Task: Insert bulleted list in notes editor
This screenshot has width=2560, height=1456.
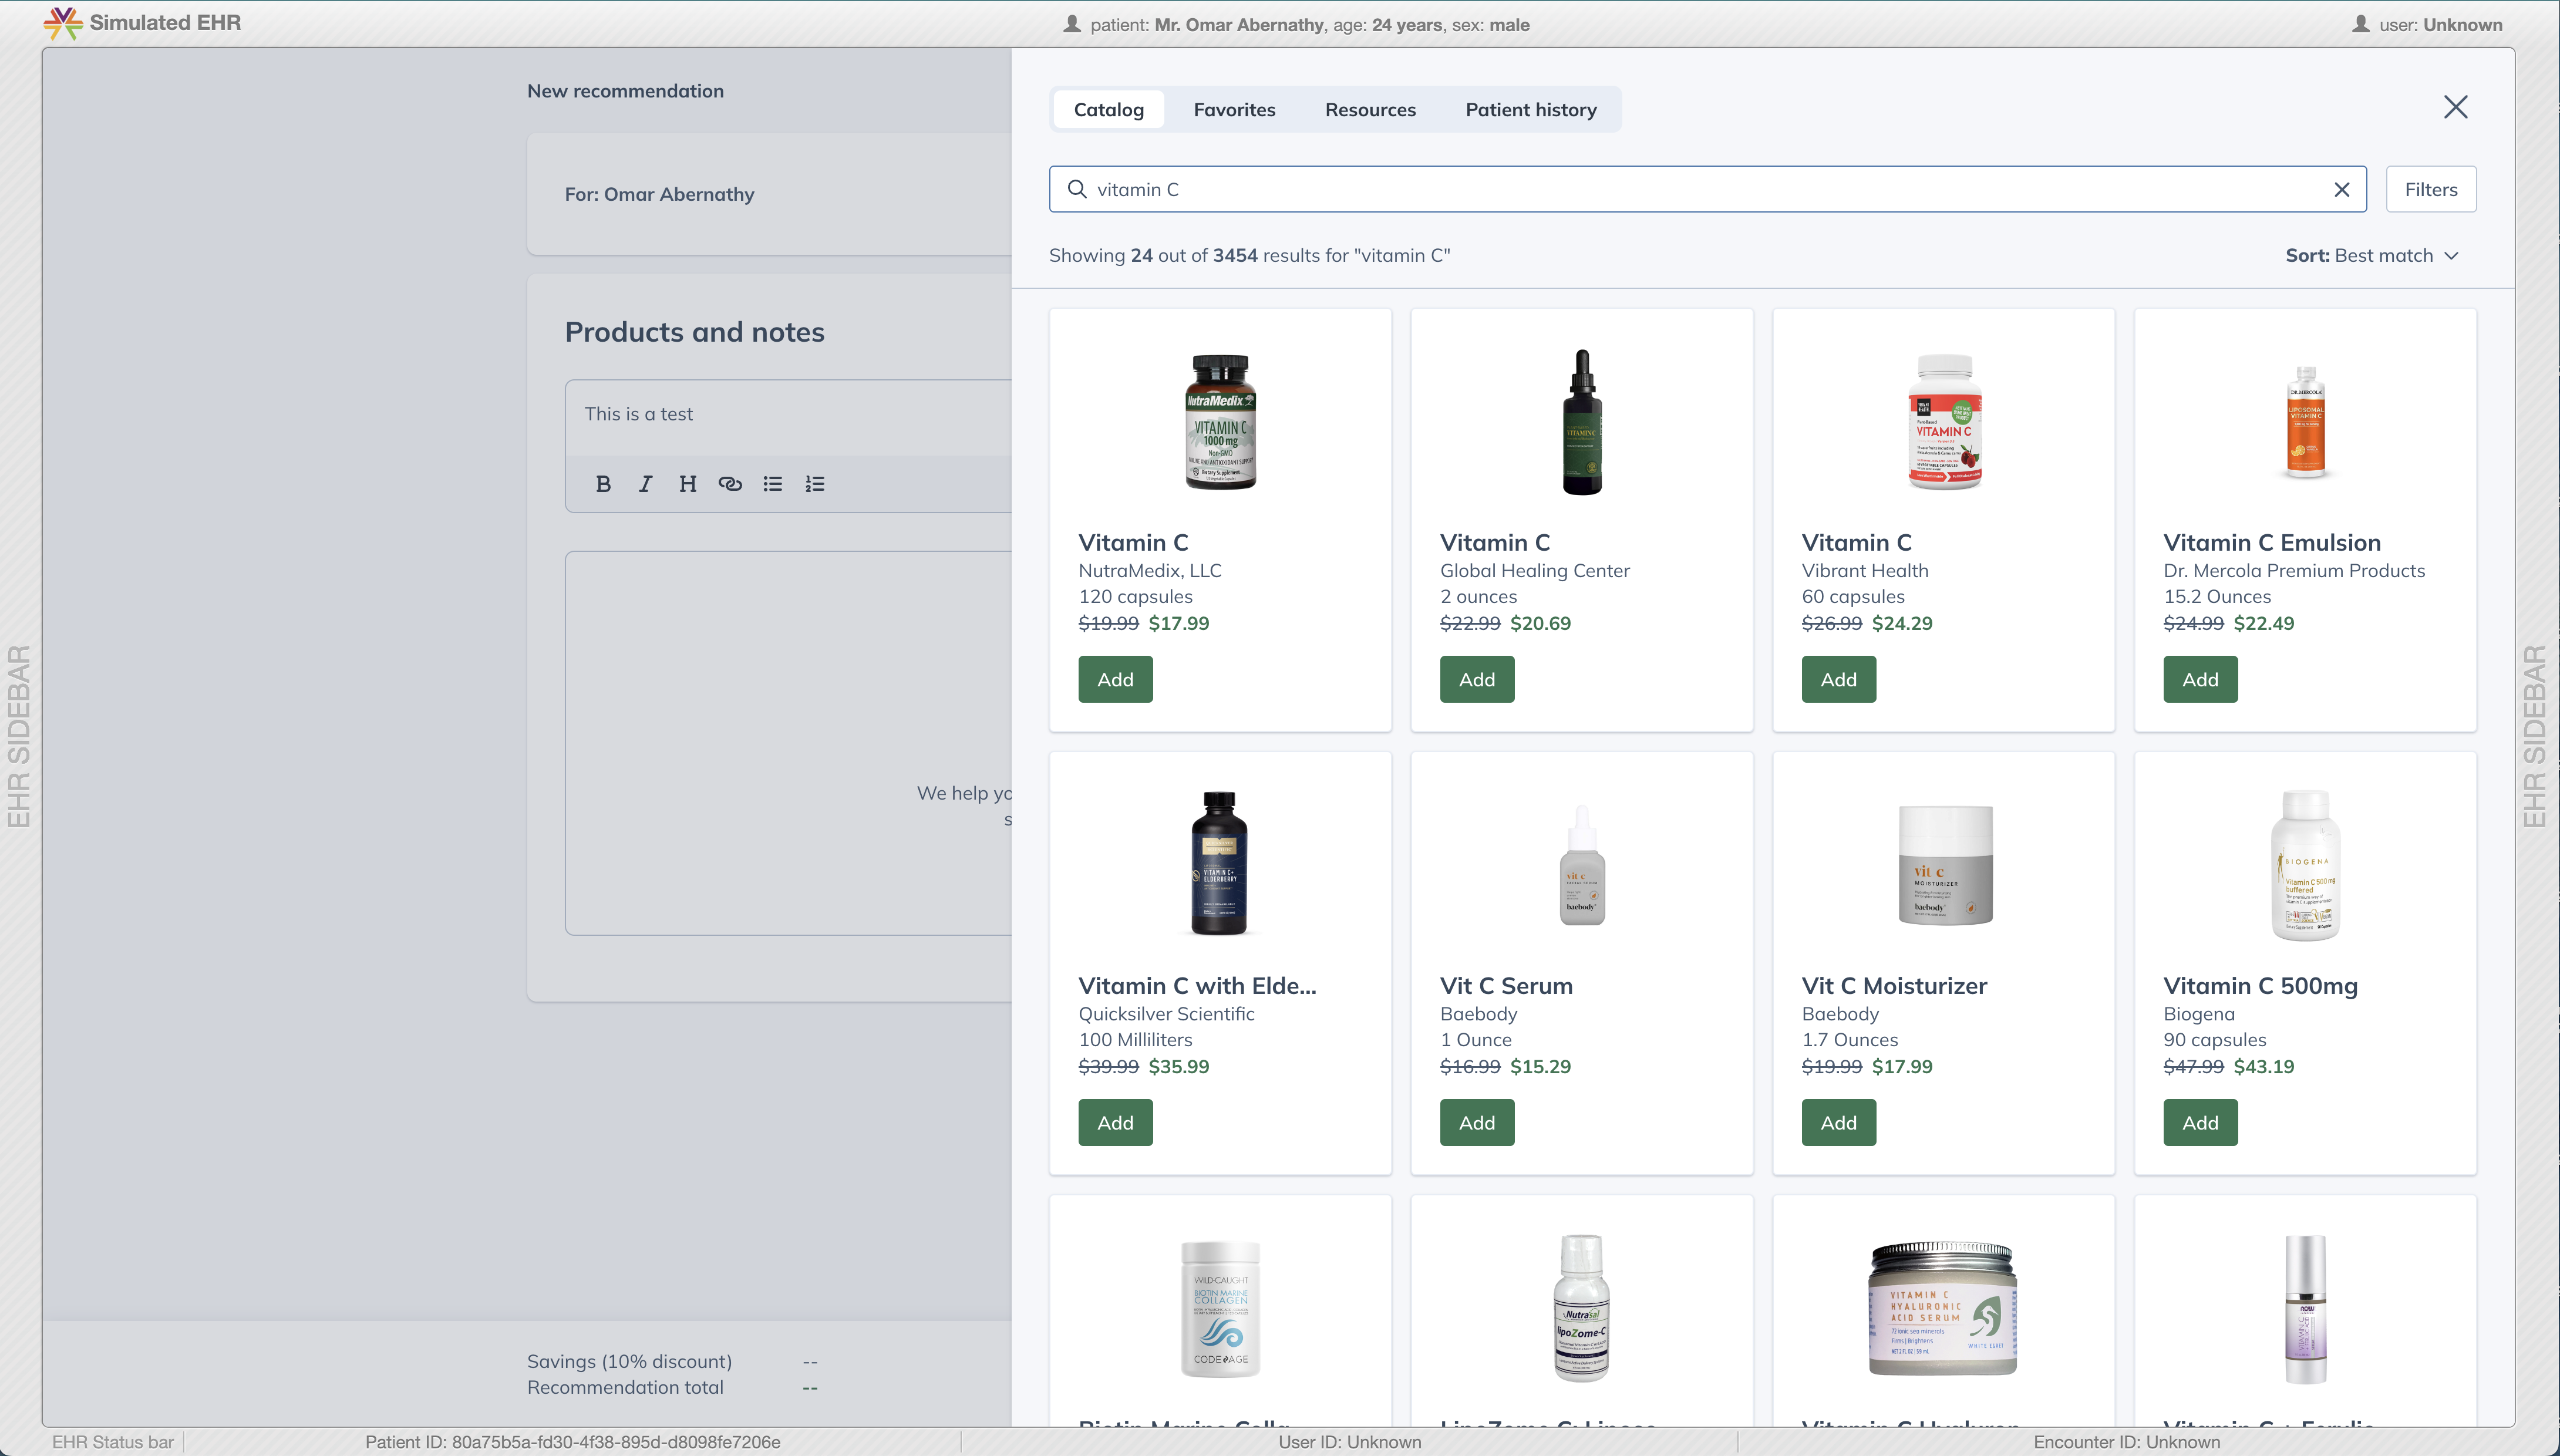Action: (x=773, y=484)
